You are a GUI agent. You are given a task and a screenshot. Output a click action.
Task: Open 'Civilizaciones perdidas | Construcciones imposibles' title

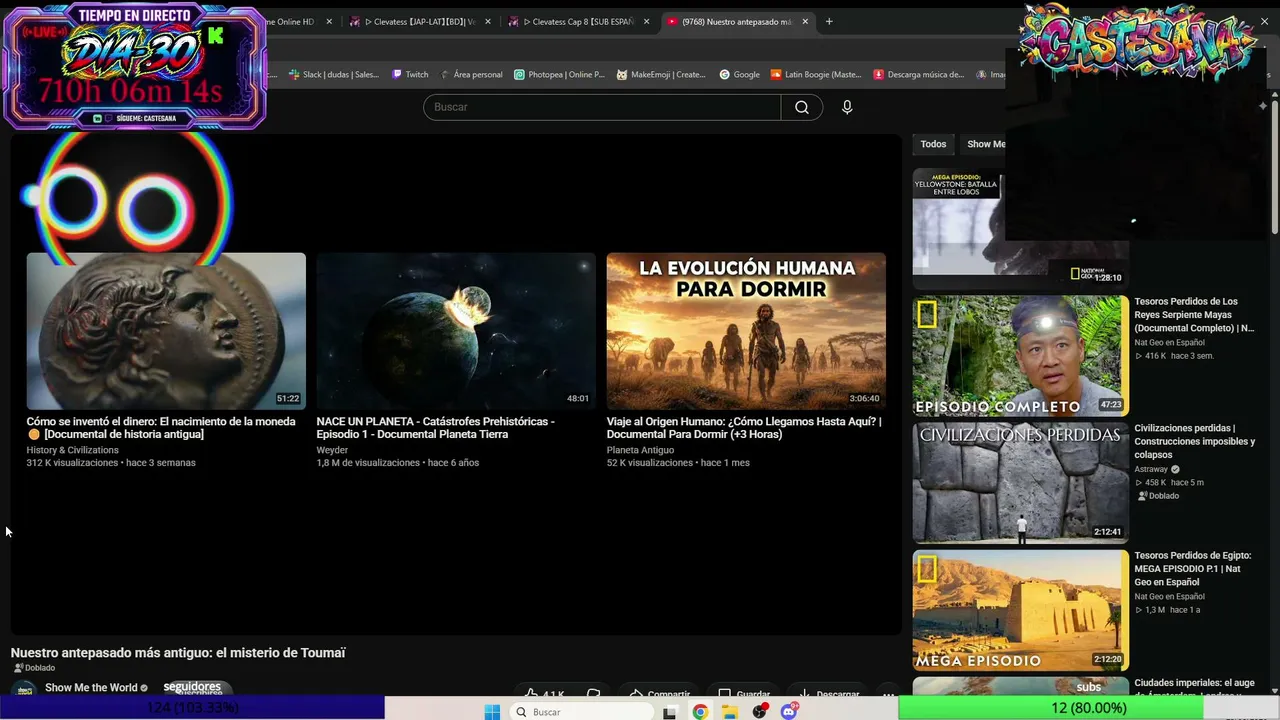[1195, 441]
